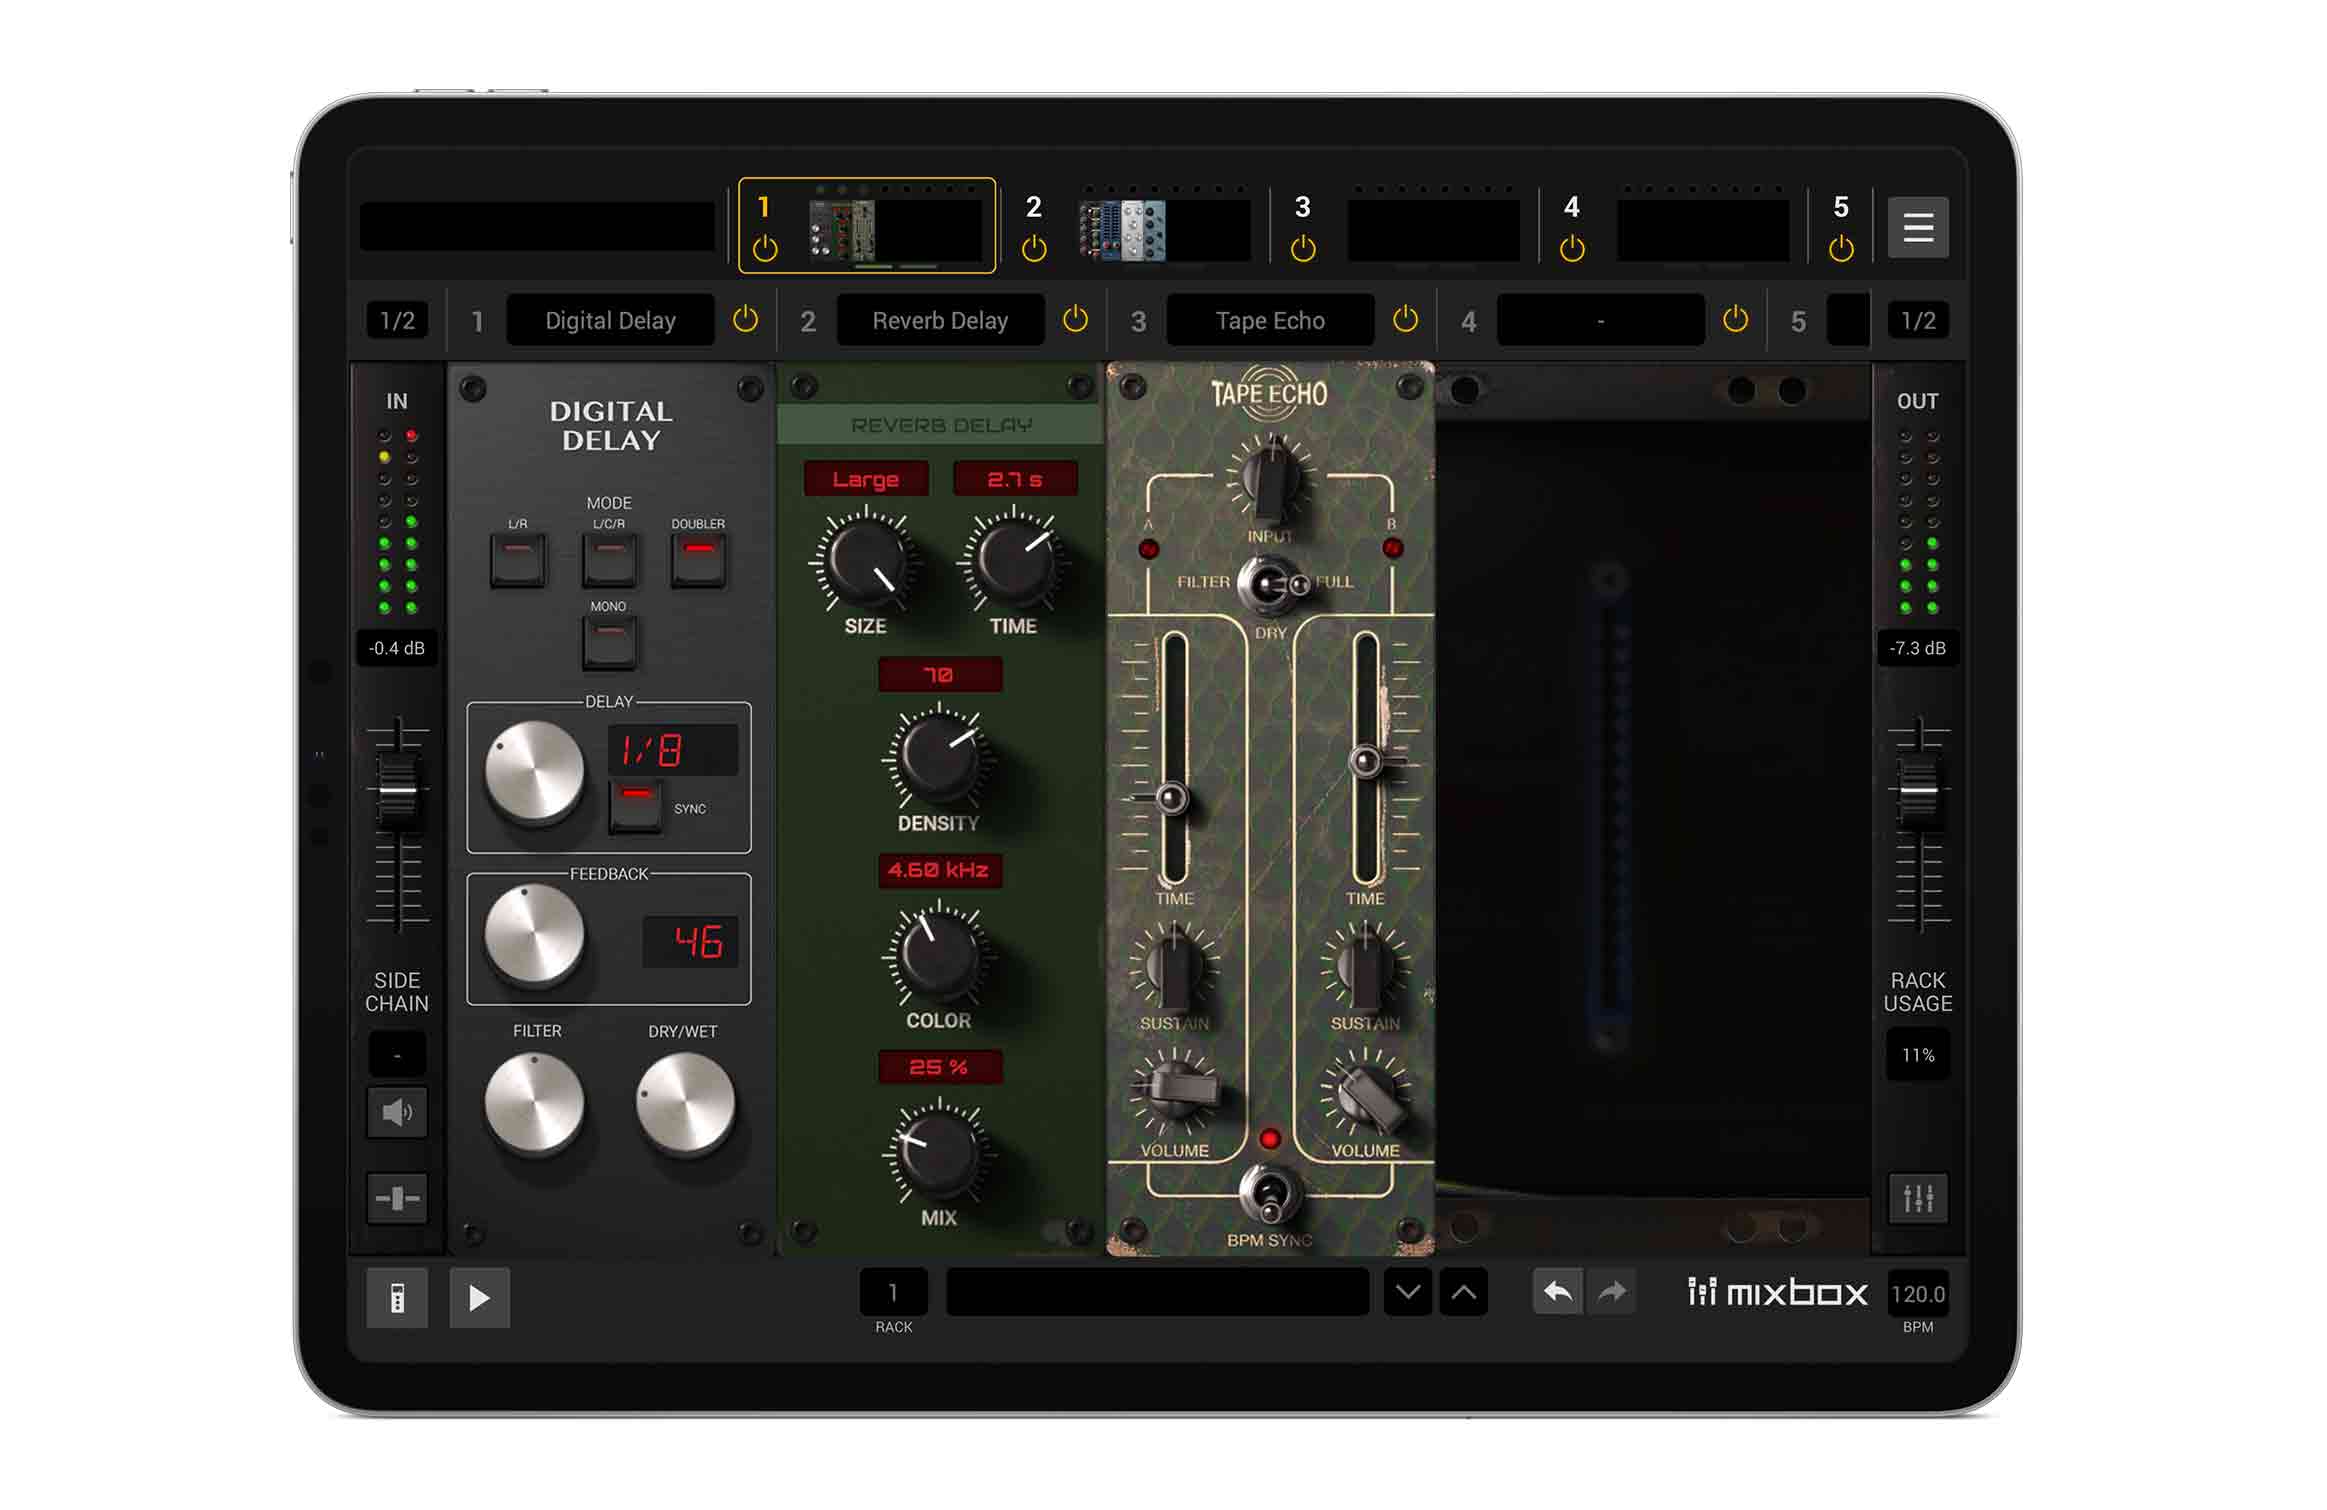Click the feedback value 46 display
Screen dimensions: 2327x1510
coord(690,941)
